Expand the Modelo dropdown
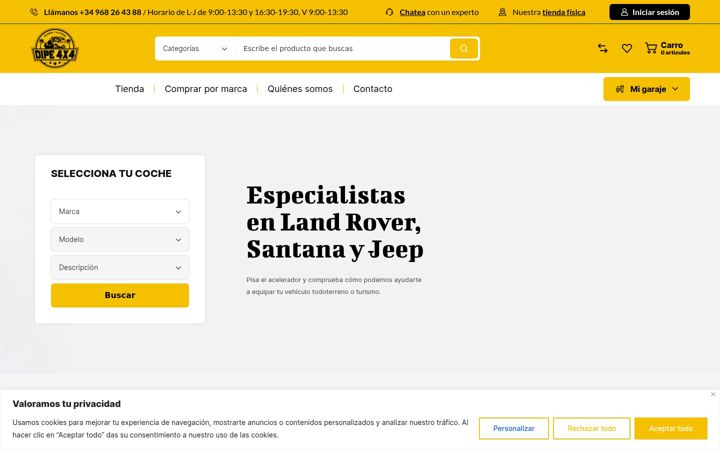Viewport: 720px width, 450px height. click(120, 240)
